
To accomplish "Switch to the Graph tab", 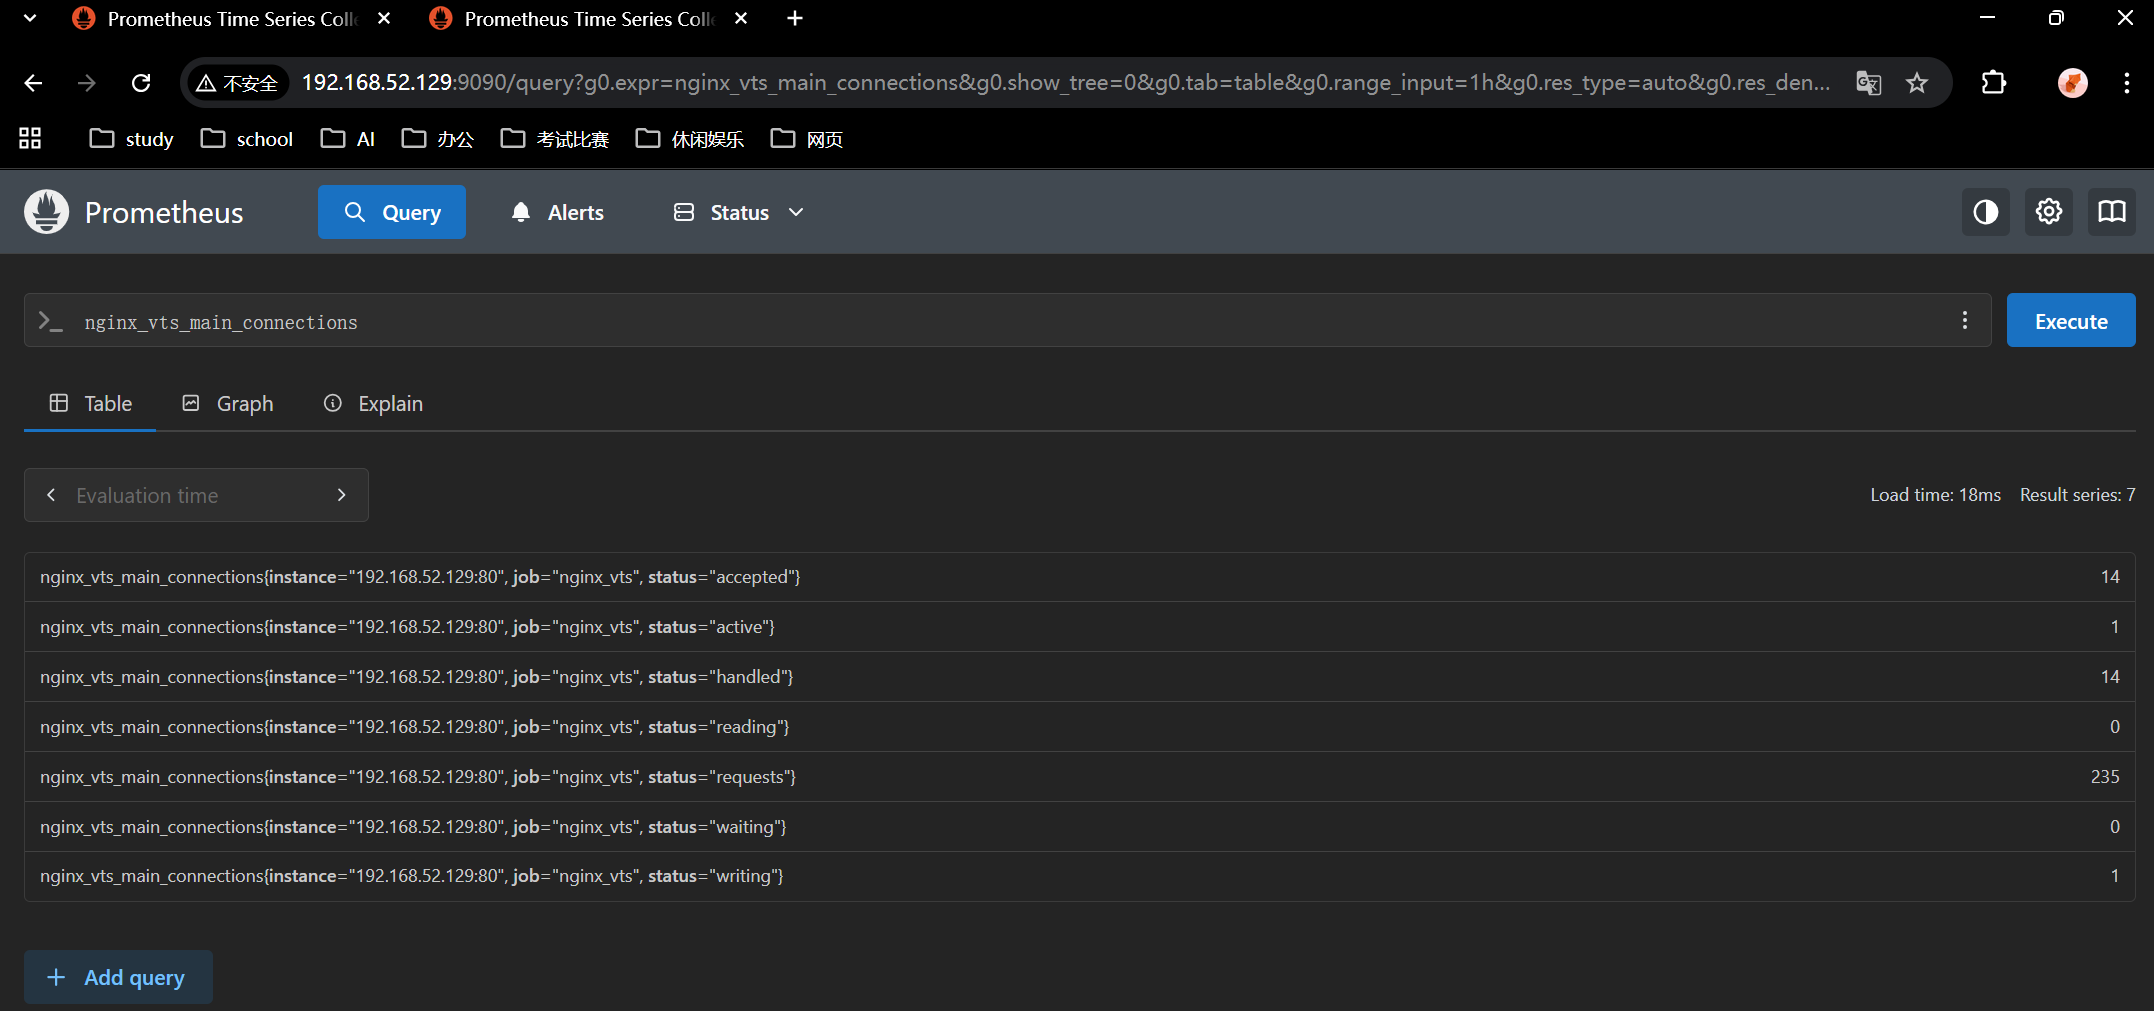I will click(228, 403).
